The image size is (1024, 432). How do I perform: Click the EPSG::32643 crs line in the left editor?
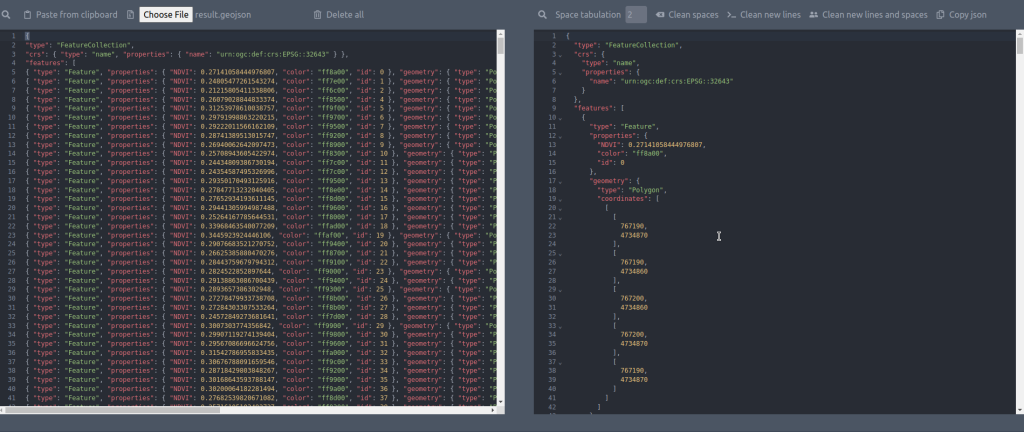click(x=186, y=55)
